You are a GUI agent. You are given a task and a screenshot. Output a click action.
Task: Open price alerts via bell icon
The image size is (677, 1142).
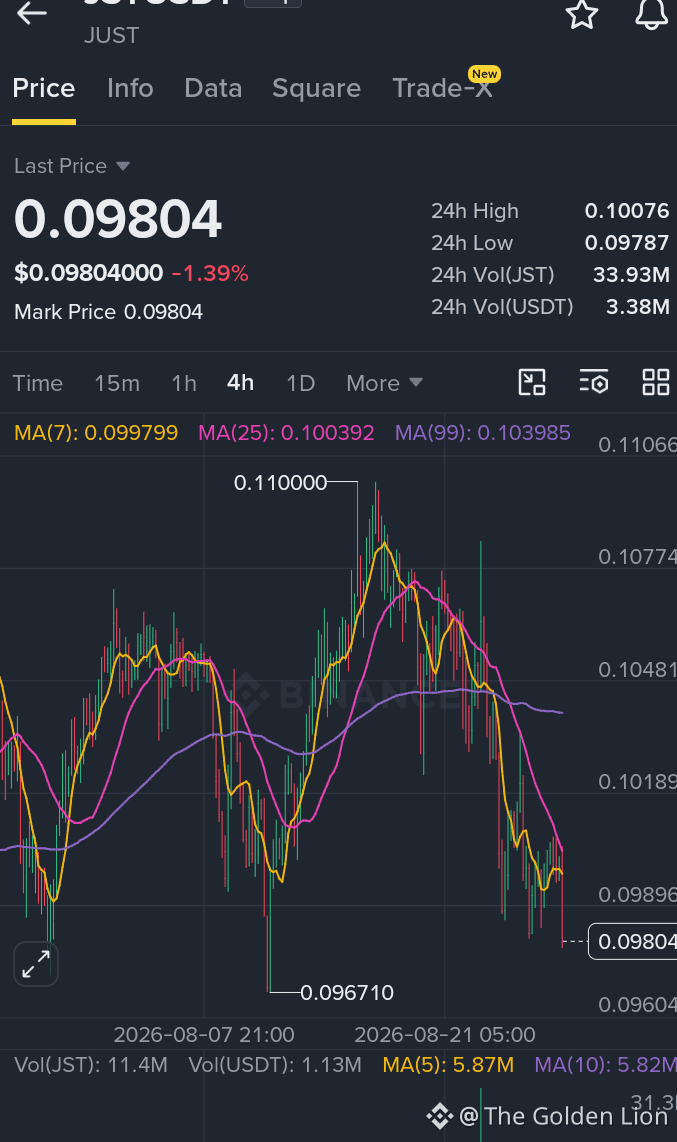click(651, 13)
